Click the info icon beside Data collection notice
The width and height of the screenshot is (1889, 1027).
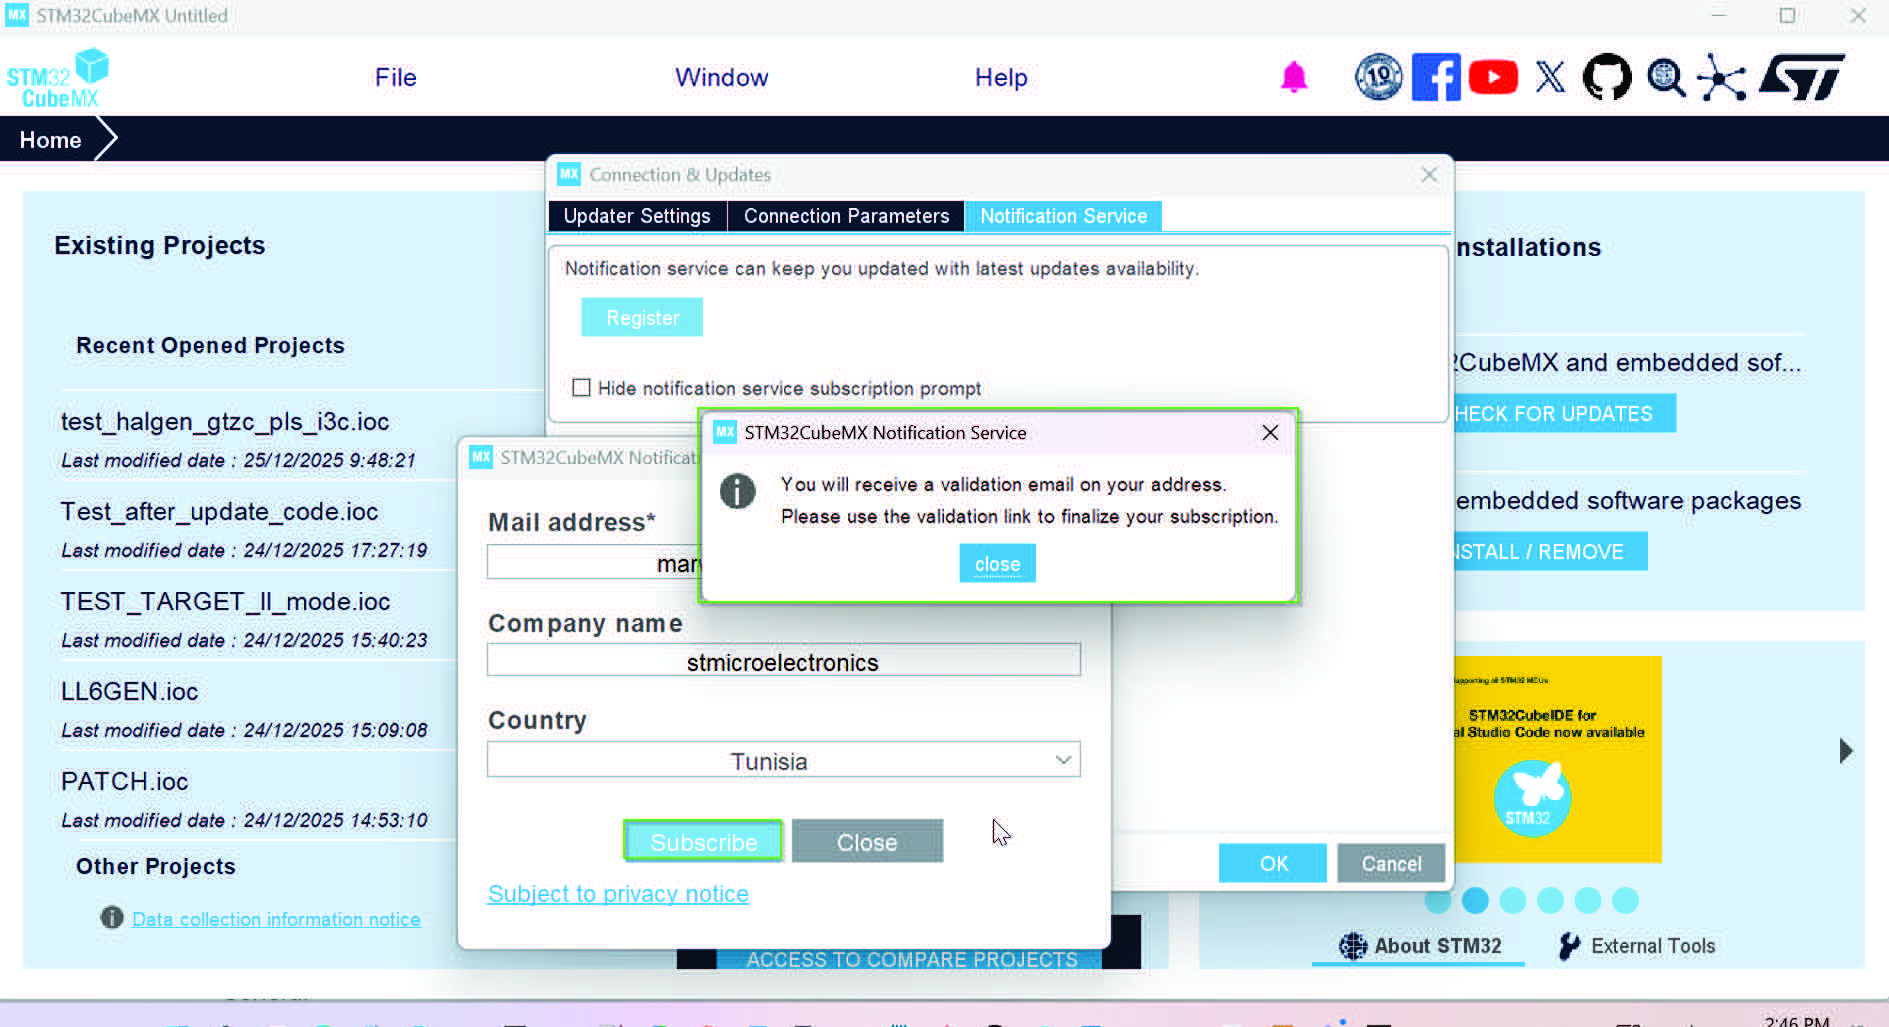112,918
